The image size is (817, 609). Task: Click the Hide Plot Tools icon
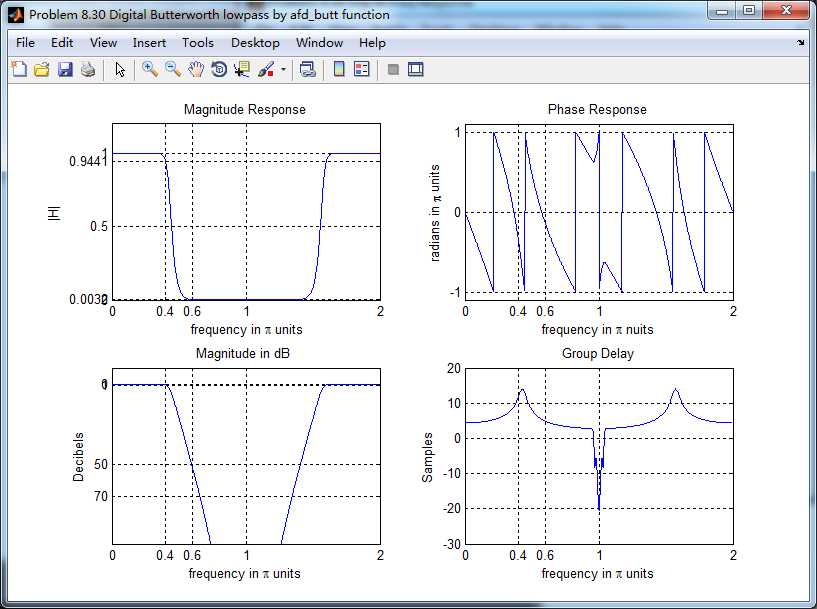[393, 69]
